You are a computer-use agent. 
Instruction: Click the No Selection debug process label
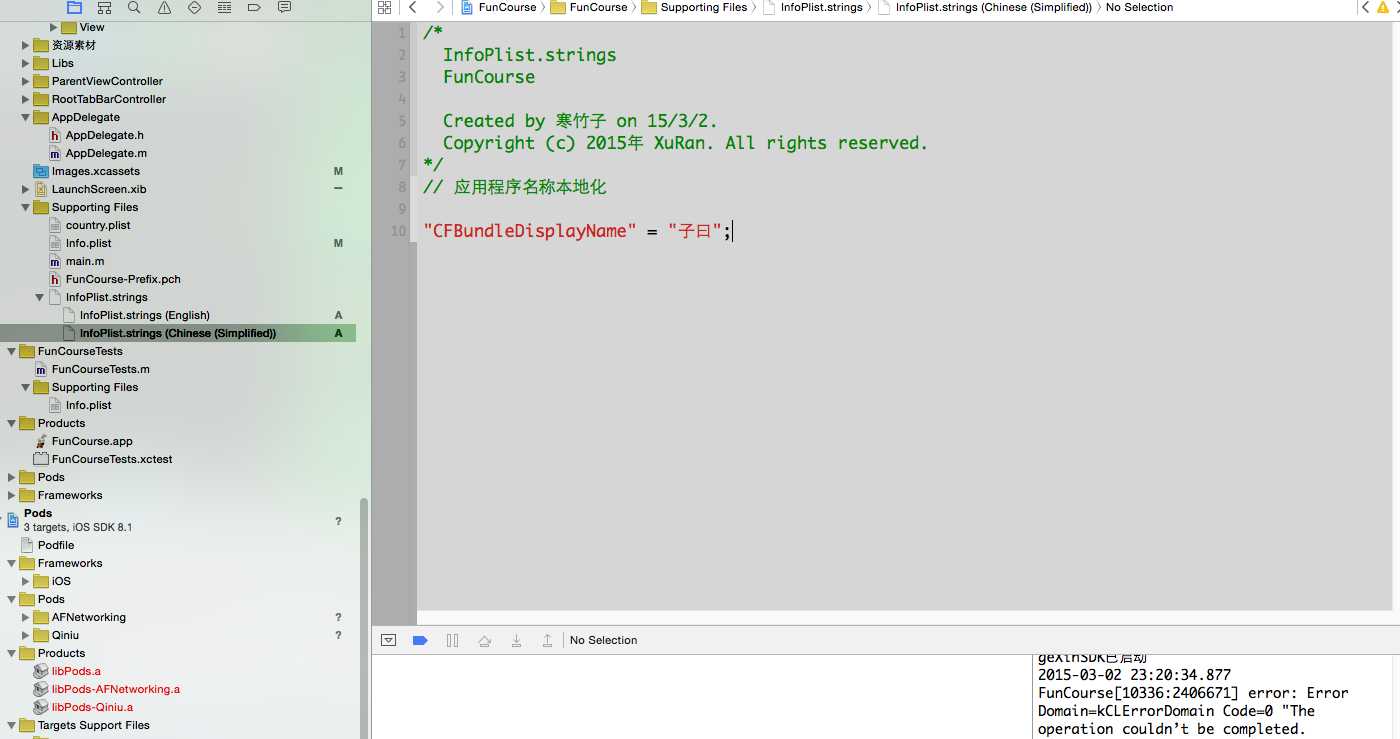point(603,640)
